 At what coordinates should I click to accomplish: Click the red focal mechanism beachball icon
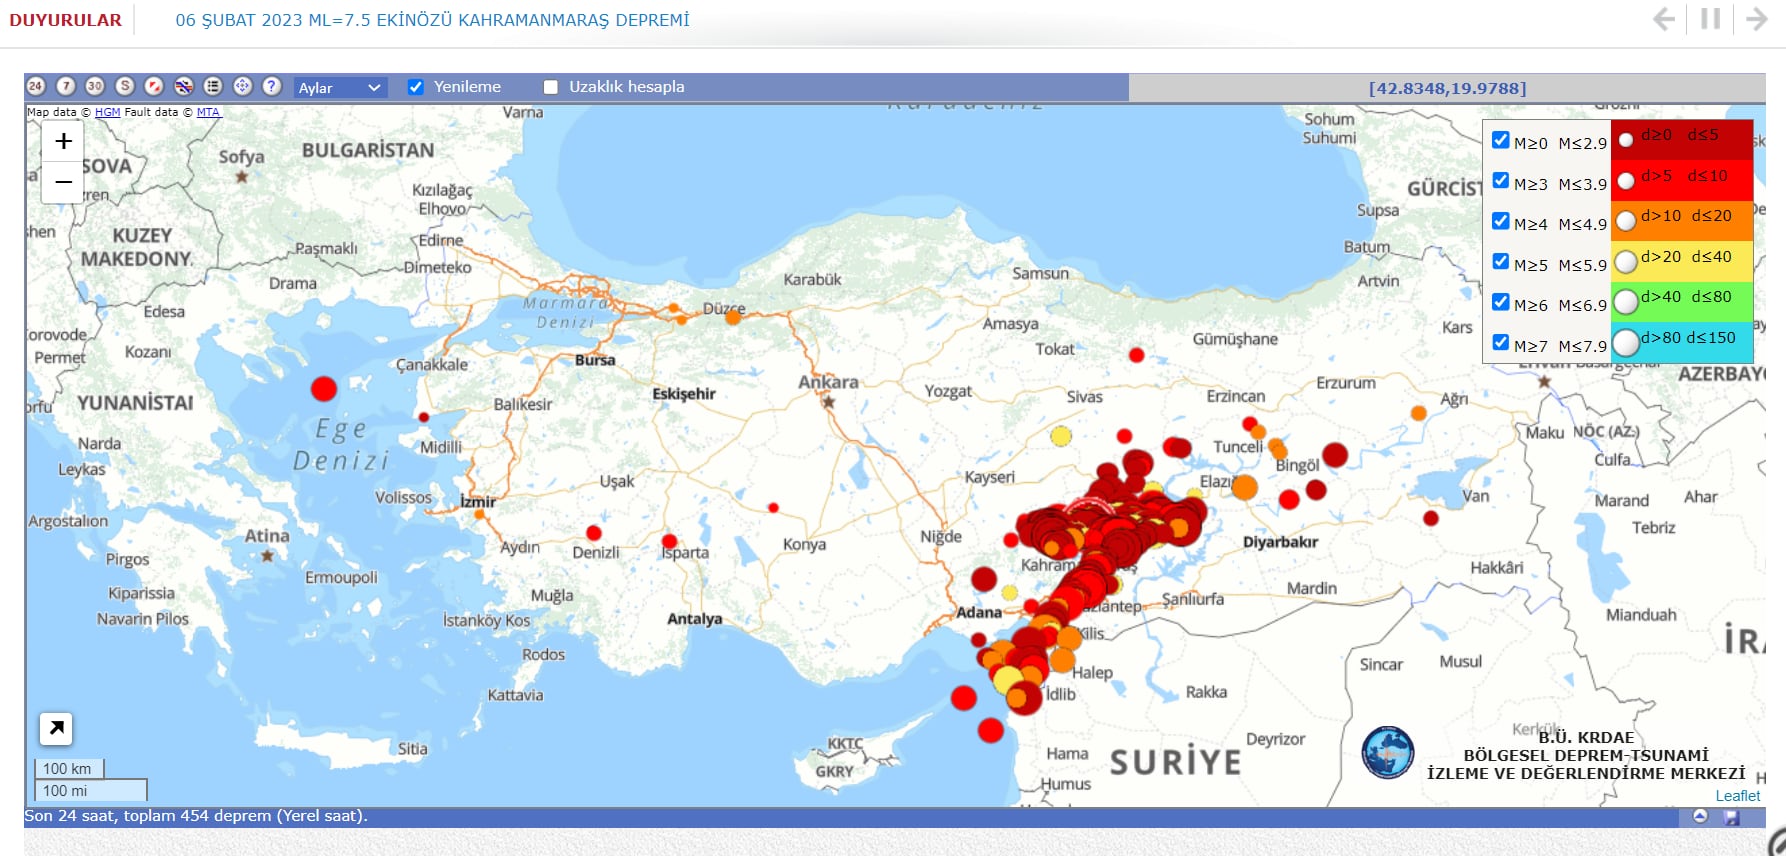(x=154, y=87)
